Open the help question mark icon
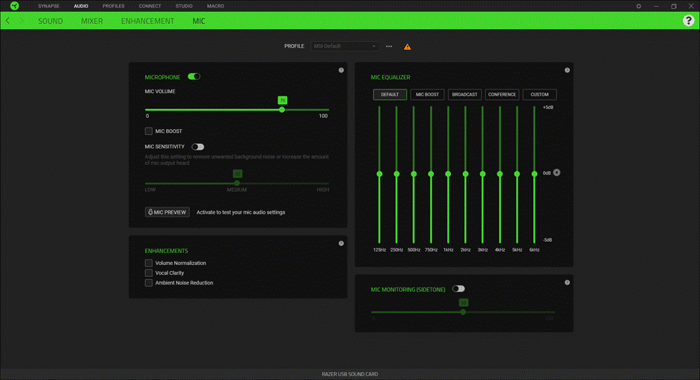This screenshot has height=380, width=700. (x=688, y=21)
